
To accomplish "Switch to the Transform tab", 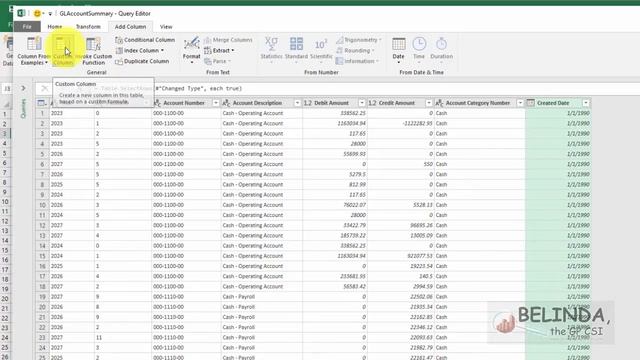I will [x=88, y=27].
